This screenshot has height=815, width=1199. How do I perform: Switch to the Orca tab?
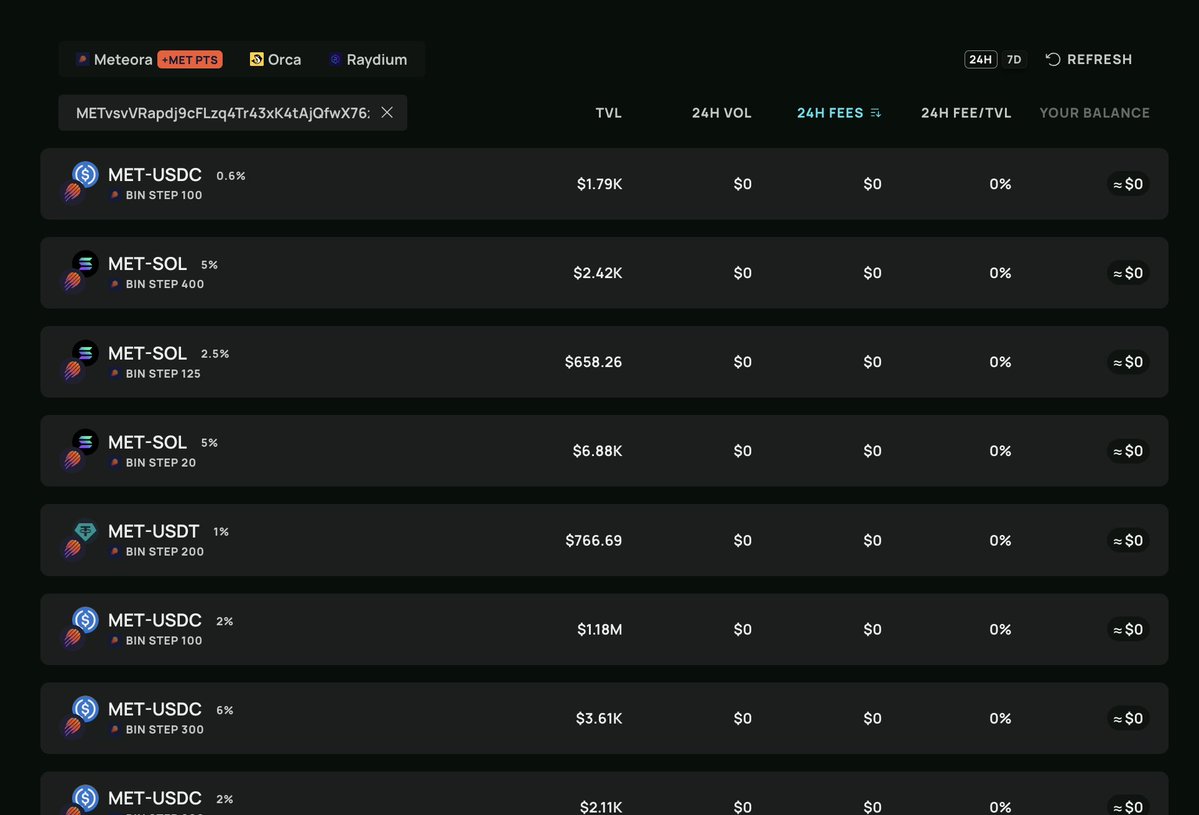click(x=275, y=60)
